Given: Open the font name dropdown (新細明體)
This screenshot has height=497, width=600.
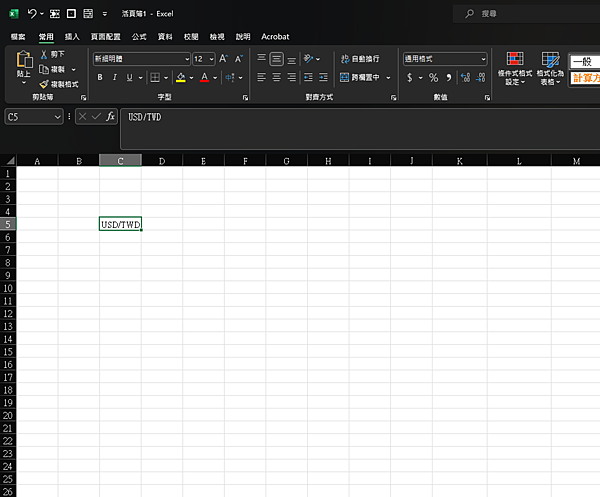Looking at the screenshot, I should pos(186,59).
